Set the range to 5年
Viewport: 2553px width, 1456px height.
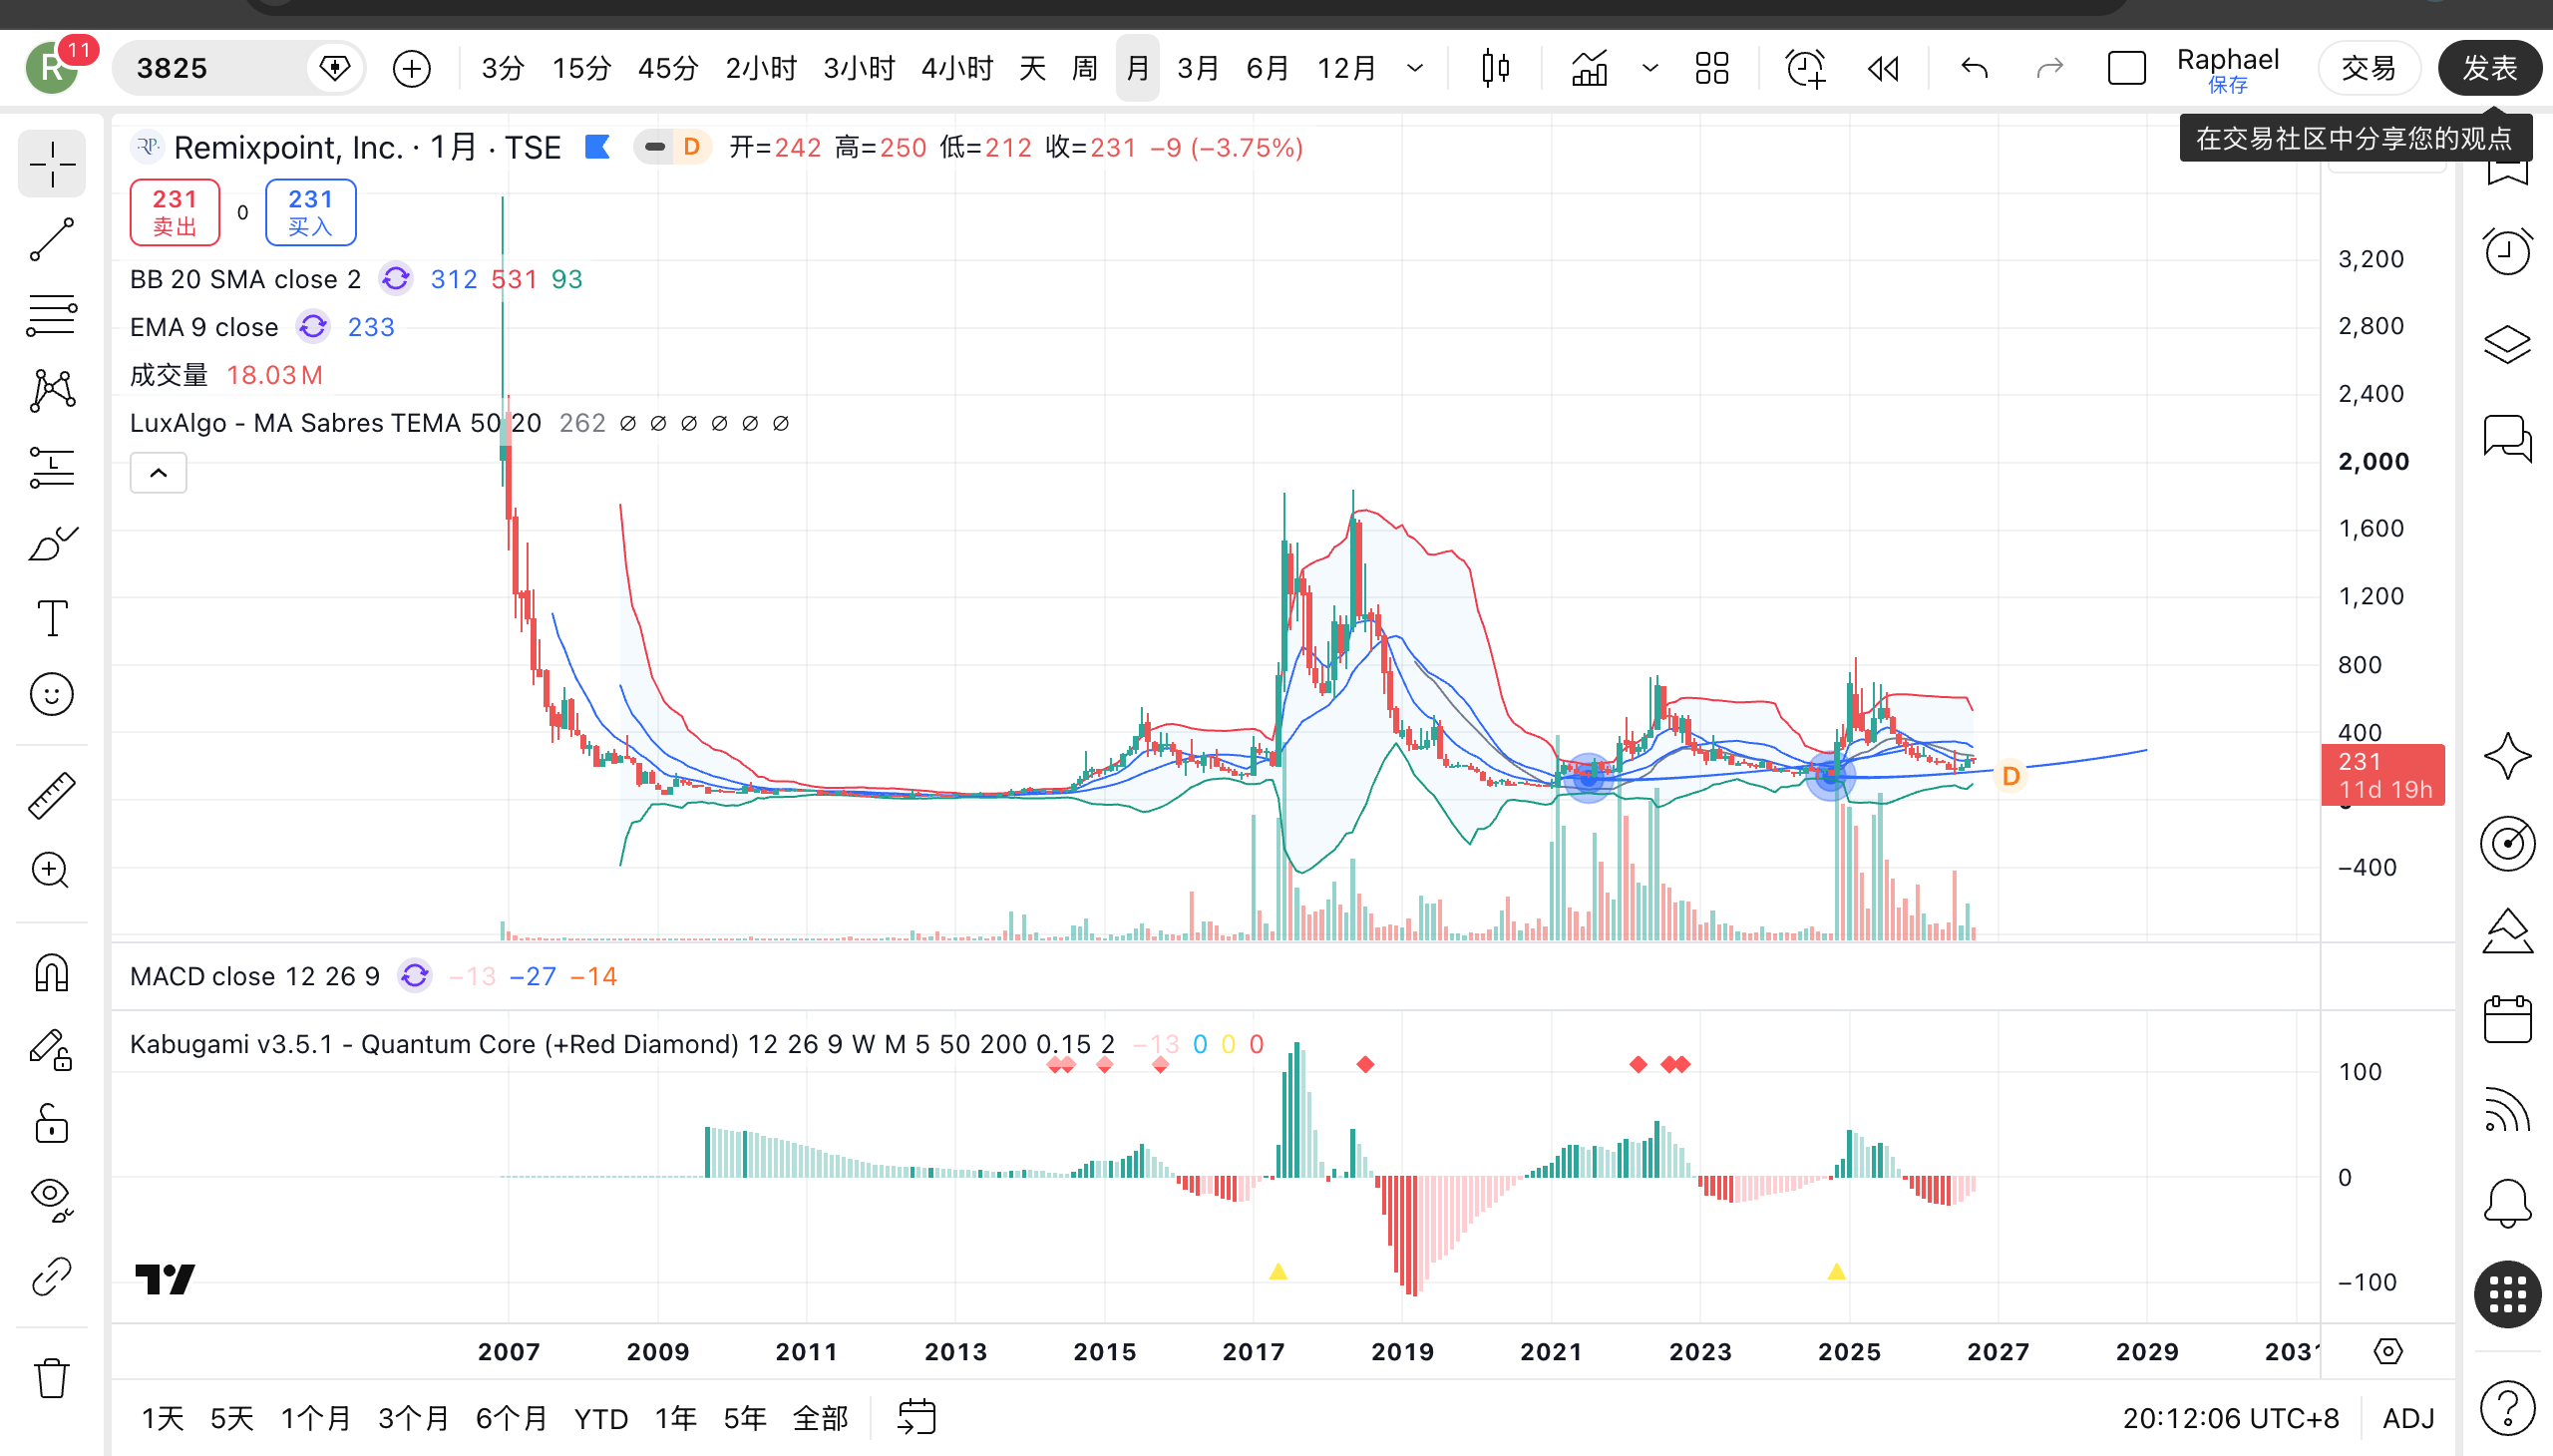pos(745,1418)
